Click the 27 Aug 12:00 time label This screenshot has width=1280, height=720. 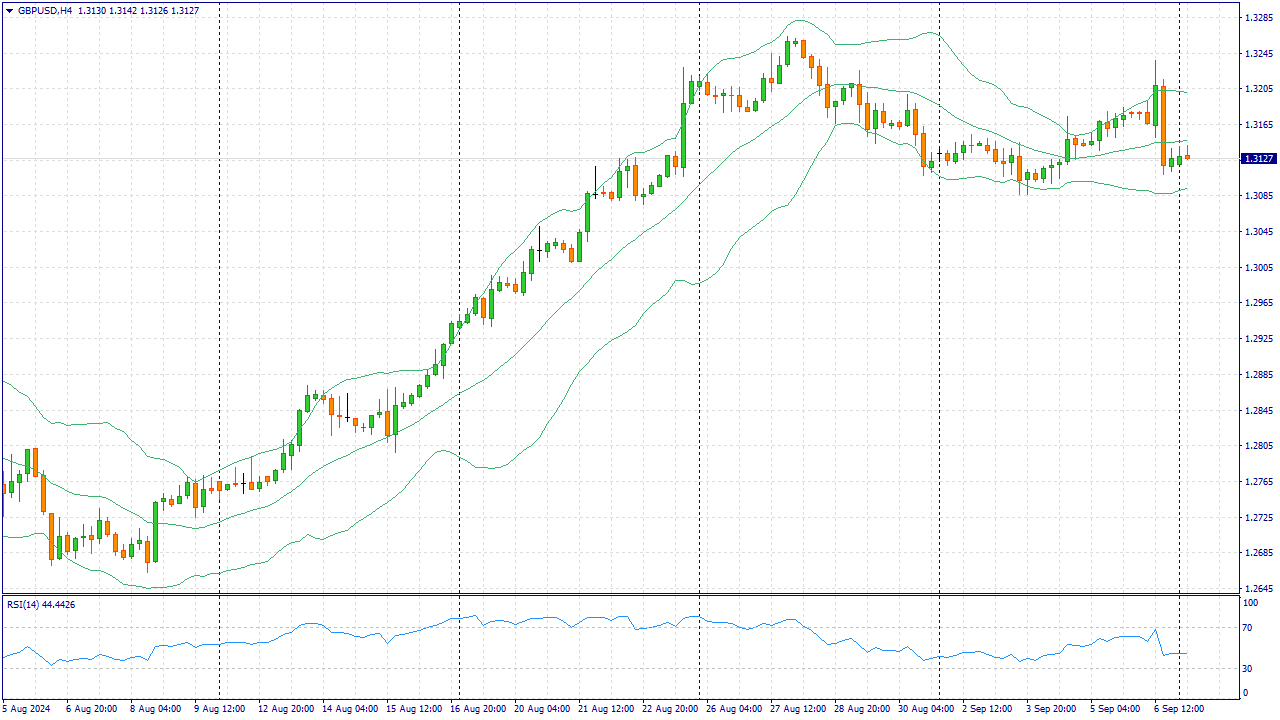(x=798, y=709)
